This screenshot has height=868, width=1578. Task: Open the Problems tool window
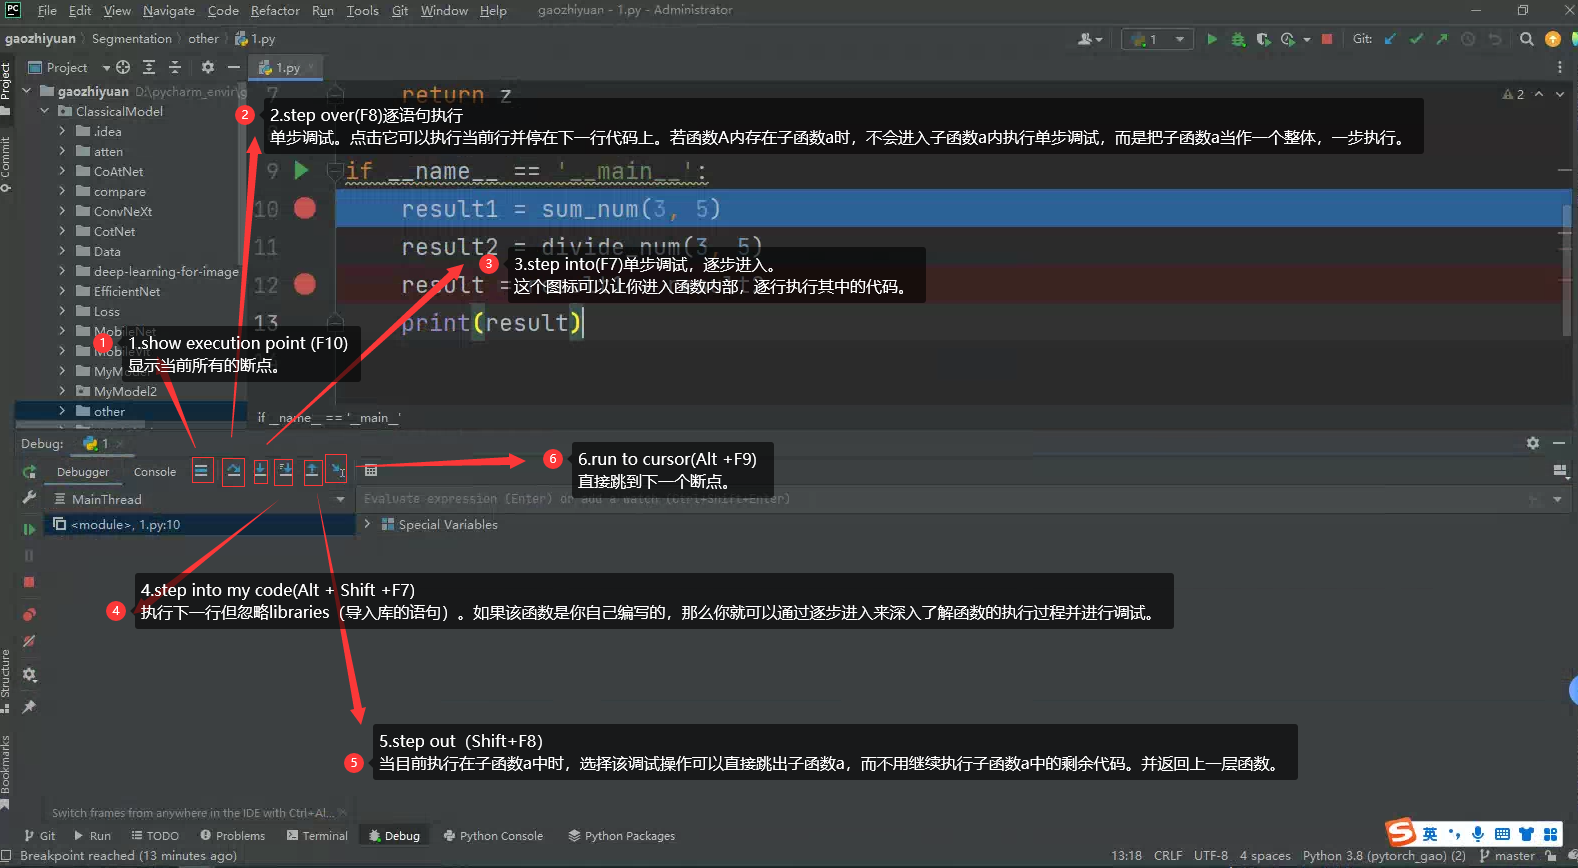coord(232,836)
